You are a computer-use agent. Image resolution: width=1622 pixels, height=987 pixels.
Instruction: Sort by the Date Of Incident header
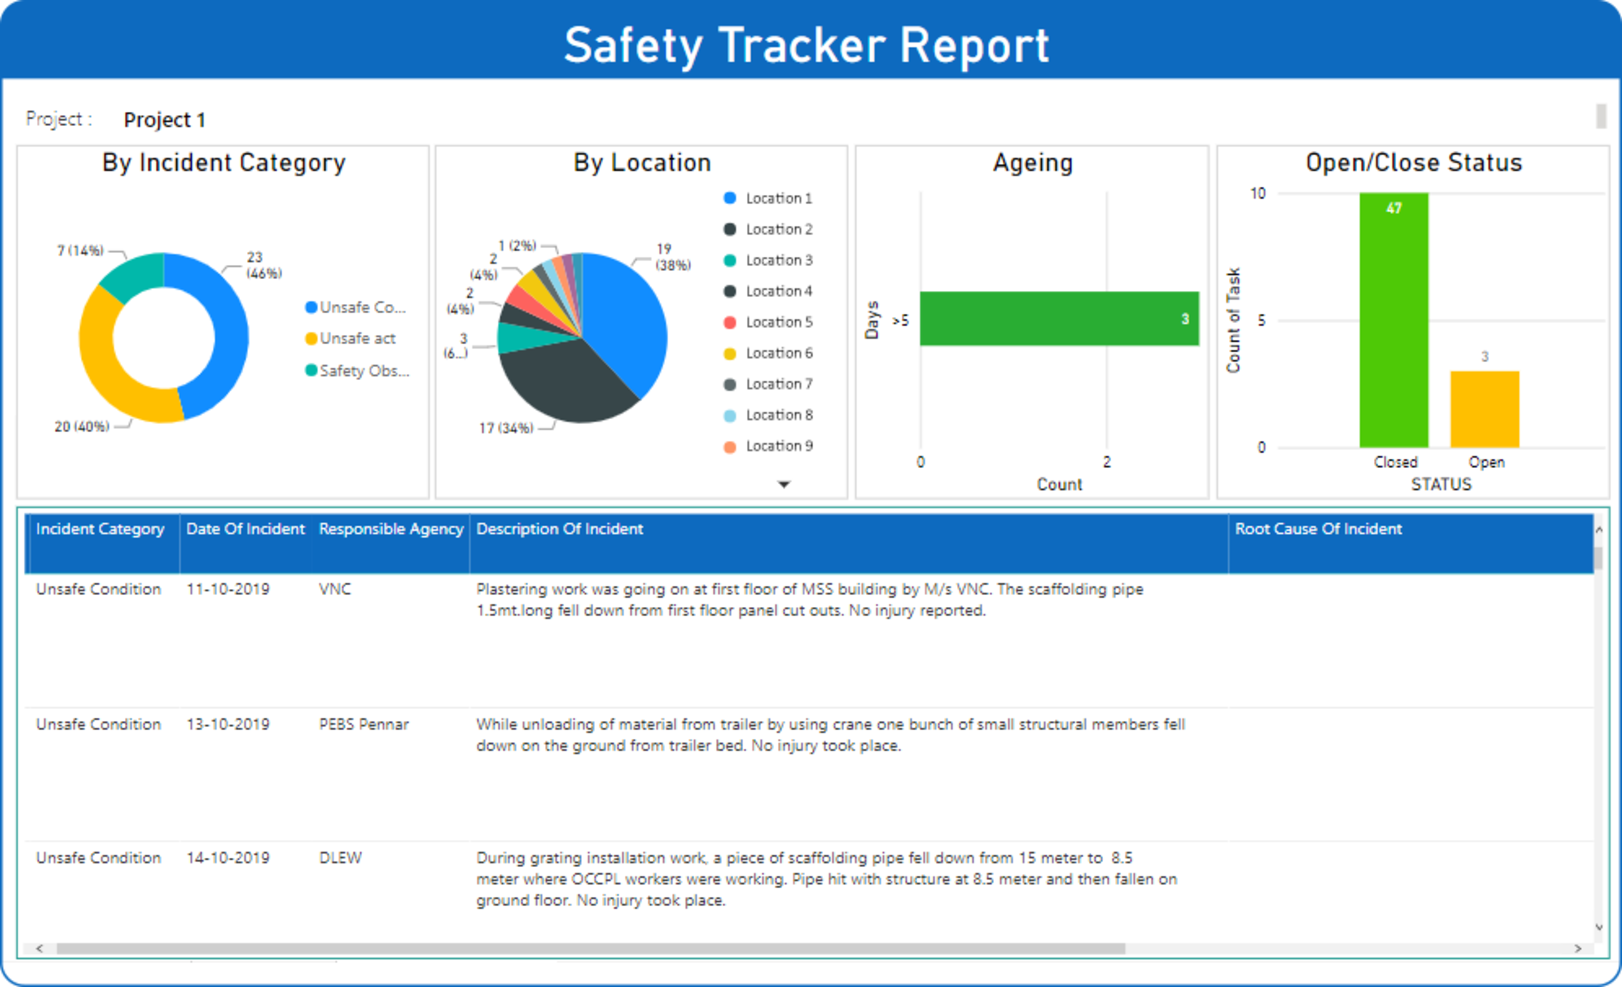point(245,529)
